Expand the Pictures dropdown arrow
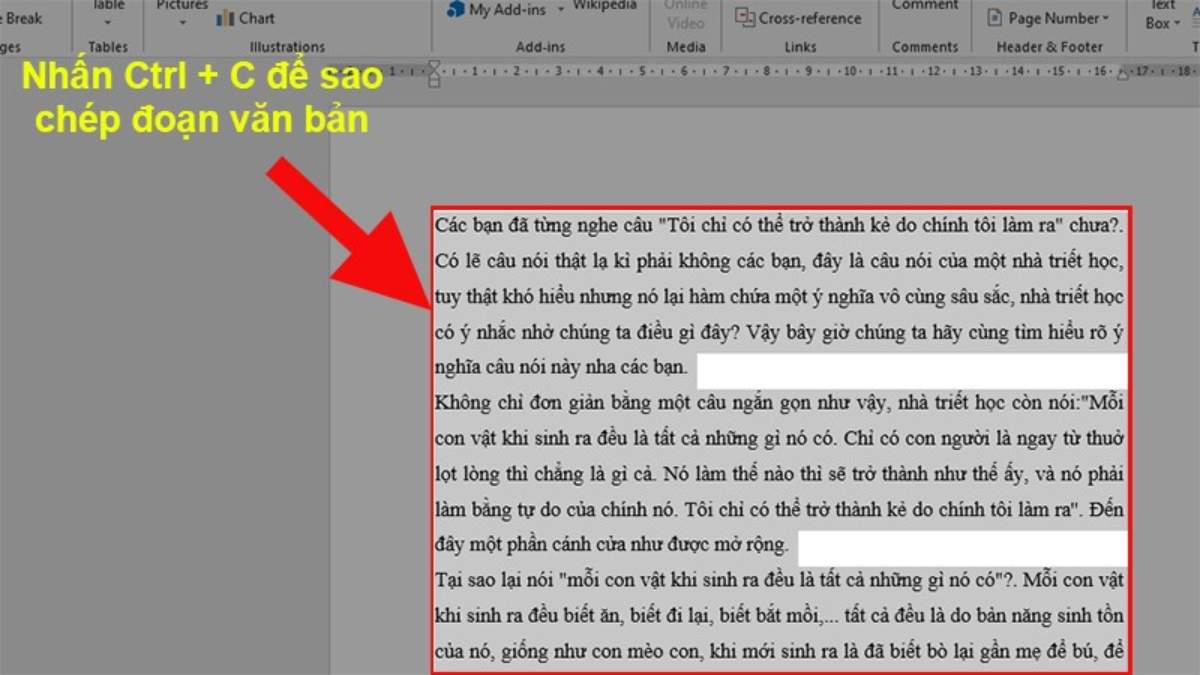 point(181,20)
